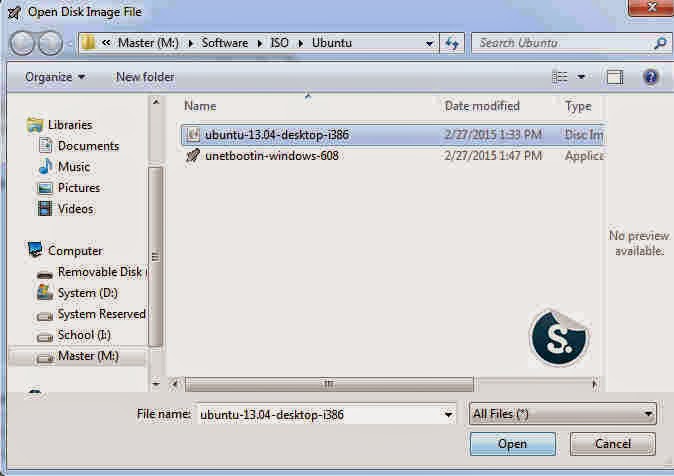Image resolution: width=674 pixels, height=476 pixels.
Task: Go back with the Back arrow button
Action: (x=22, y=43)
